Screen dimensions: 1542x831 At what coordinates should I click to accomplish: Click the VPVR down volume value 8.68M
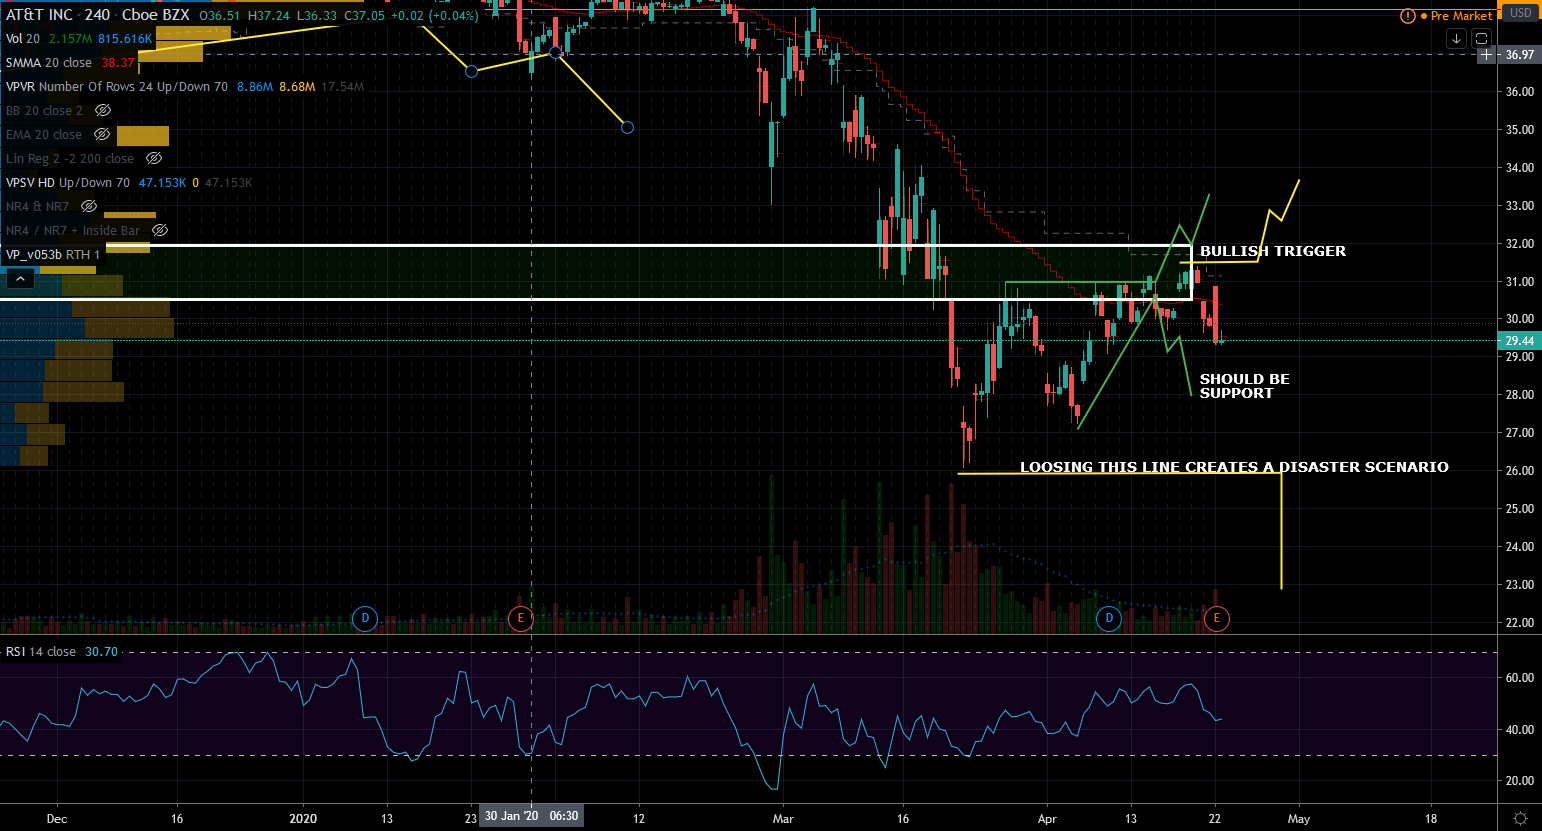297,87
